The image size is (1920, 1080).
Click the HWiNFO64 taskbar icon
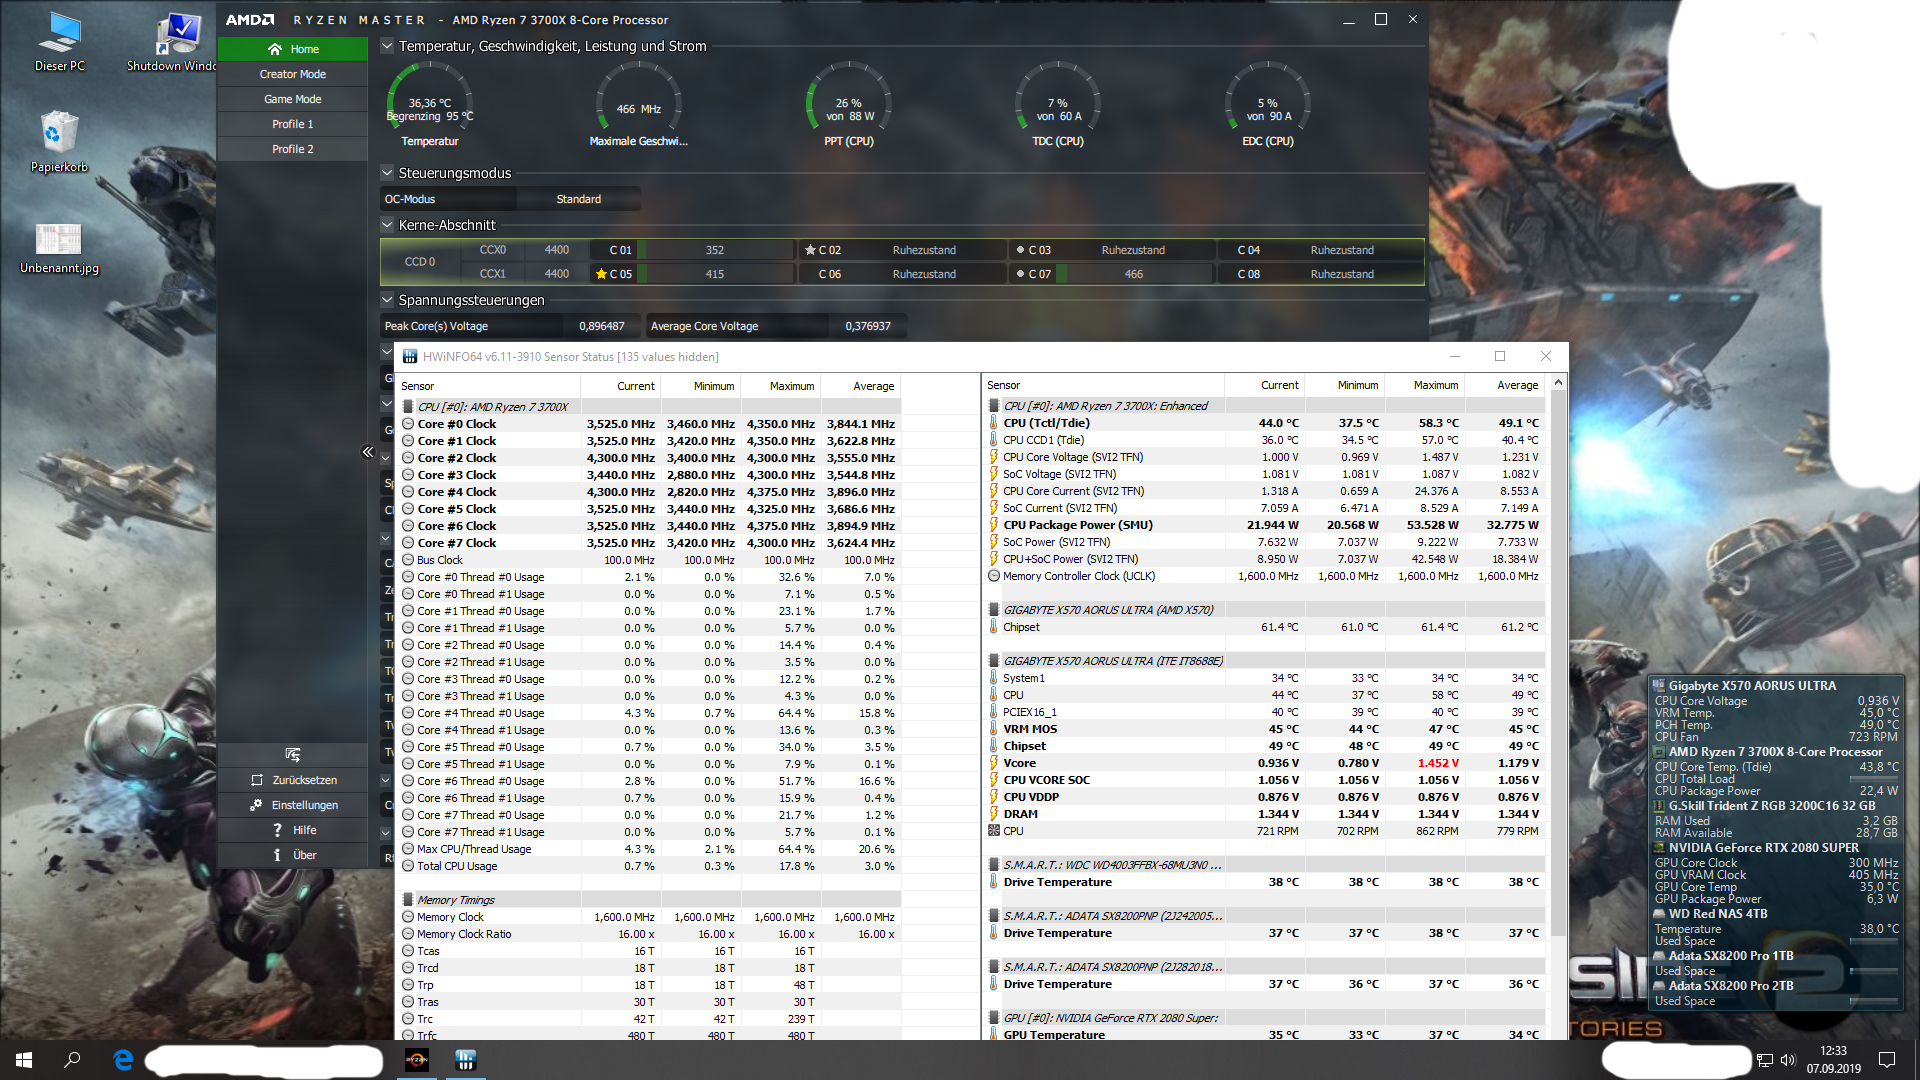tap(465, 1060)
